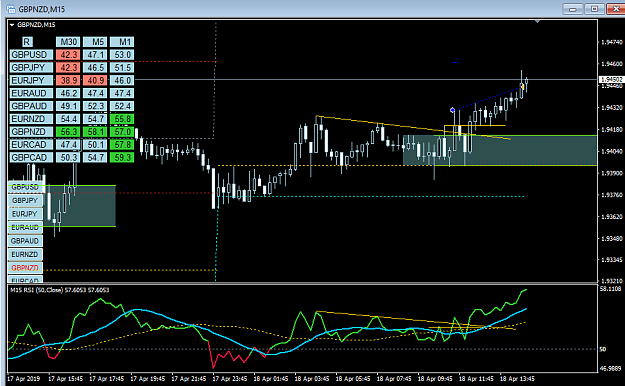The image size is (625, 386).
Task: Click GBPJPY M1 value 51.5
Action: 122,67
